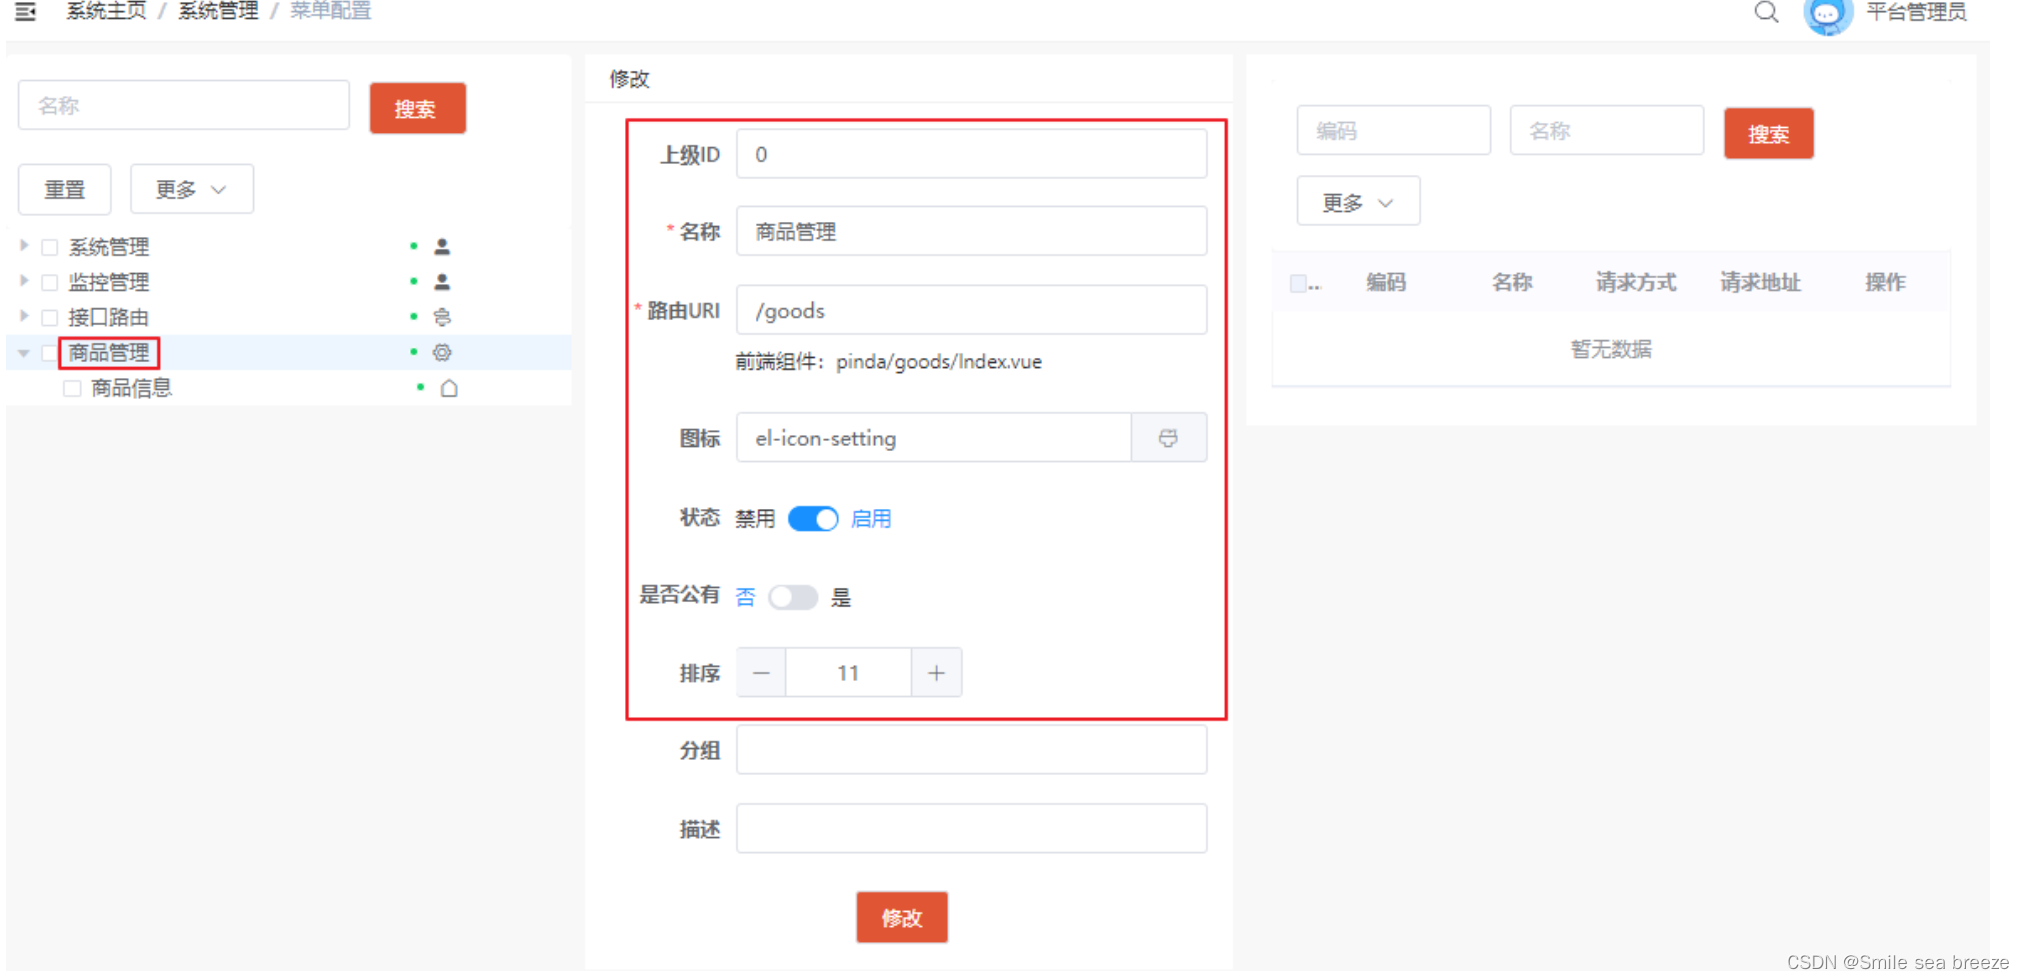Focus the 名称 field containing 商品管理
The image size is (2024, 979).
971,231
